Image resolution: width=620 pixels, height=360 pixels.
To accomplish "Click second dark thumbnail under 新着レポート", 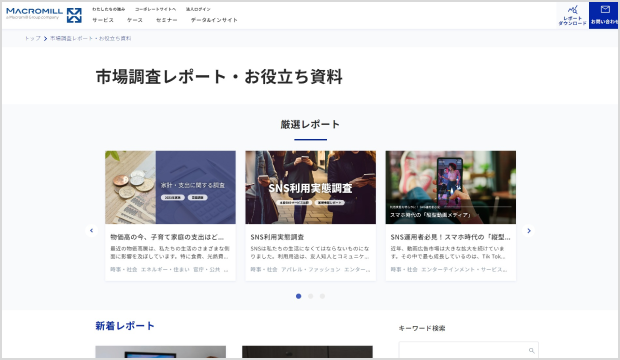I will 307,352.
